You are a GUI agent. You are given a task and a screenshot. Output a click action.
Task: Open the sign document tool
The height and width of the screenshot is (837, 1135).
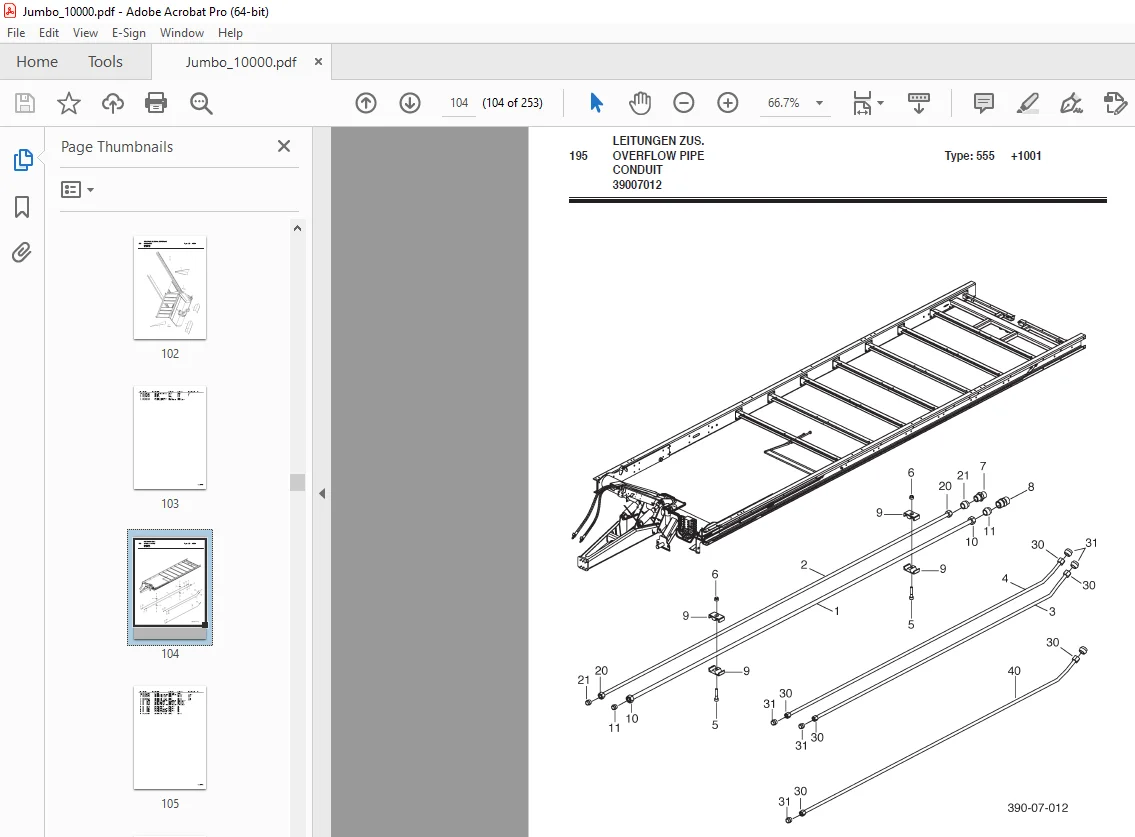[1071, 103]
